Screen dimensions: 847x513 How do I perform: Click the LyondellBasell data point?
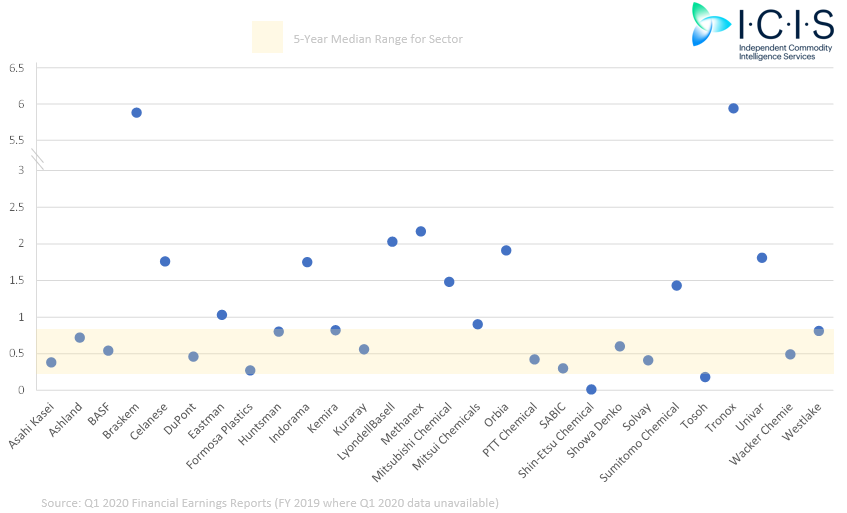pos(392,242)
